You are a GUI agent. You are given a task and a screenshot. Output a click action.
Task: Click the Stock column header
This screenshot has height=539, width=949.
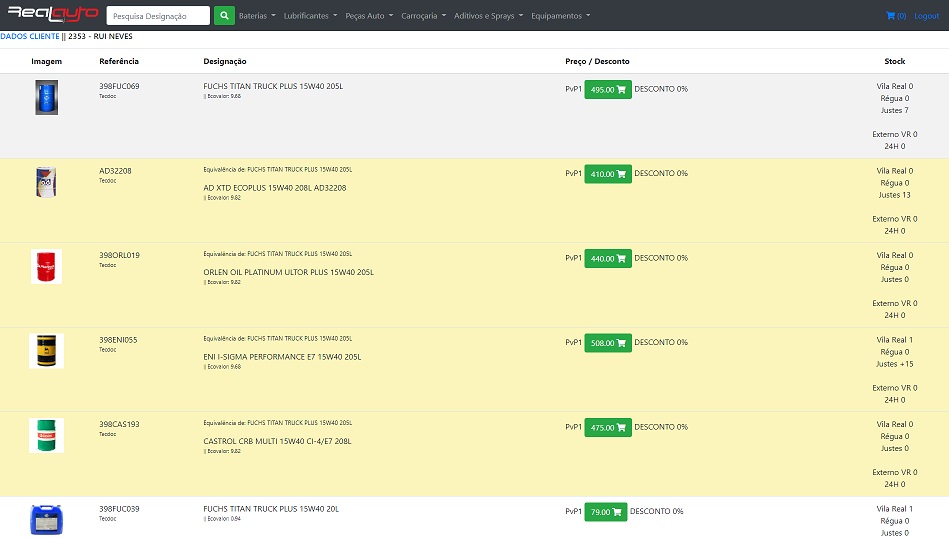tap(895, 61)
